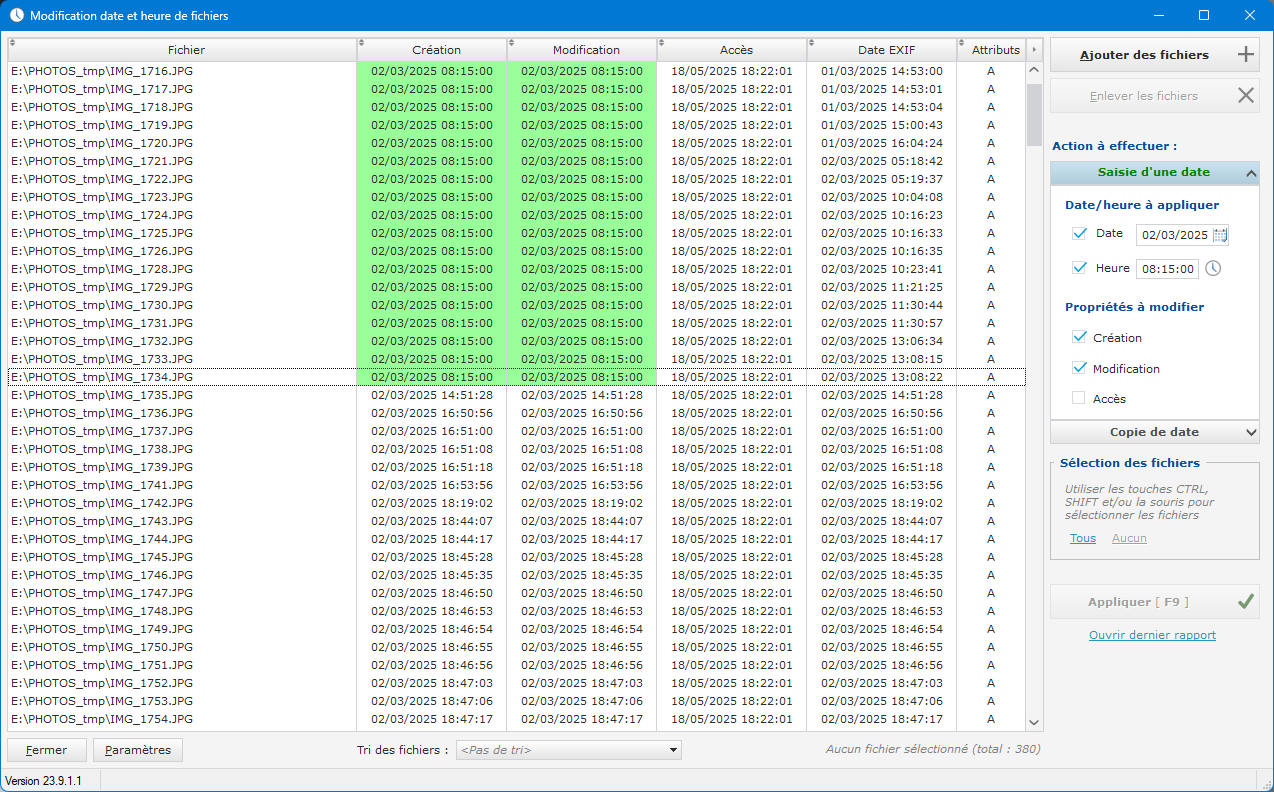The height and width of the screenshot is (792, 1274).
Task: Click the X icon on Enlever les fichiers
Action: coord(1245,96)
